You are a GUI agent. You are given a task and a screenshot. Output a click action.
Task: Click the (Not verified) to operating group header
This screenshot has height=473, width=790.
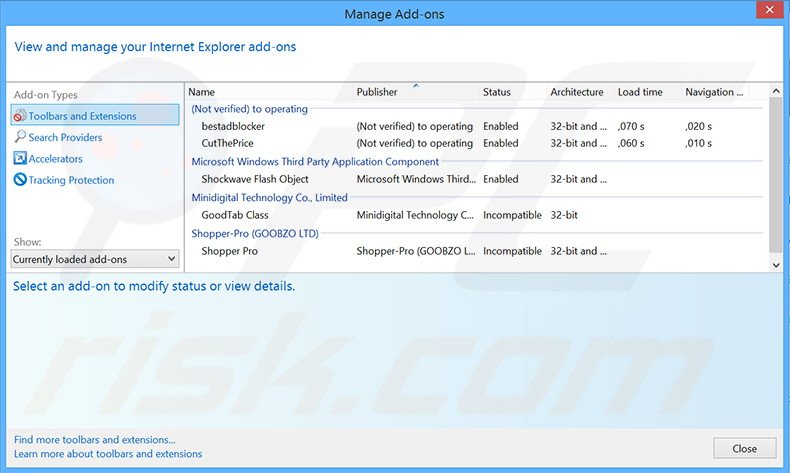249,109
